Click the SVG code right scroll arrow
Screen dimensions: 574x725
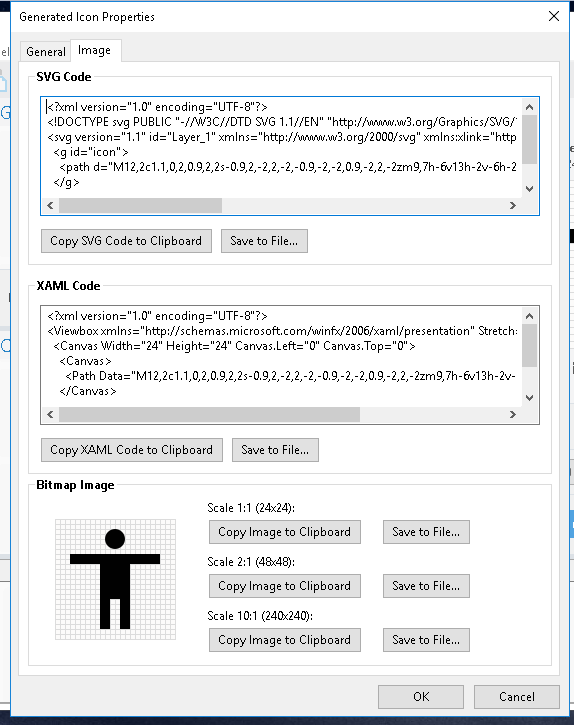pyautogui.click(x=512, y=205)
